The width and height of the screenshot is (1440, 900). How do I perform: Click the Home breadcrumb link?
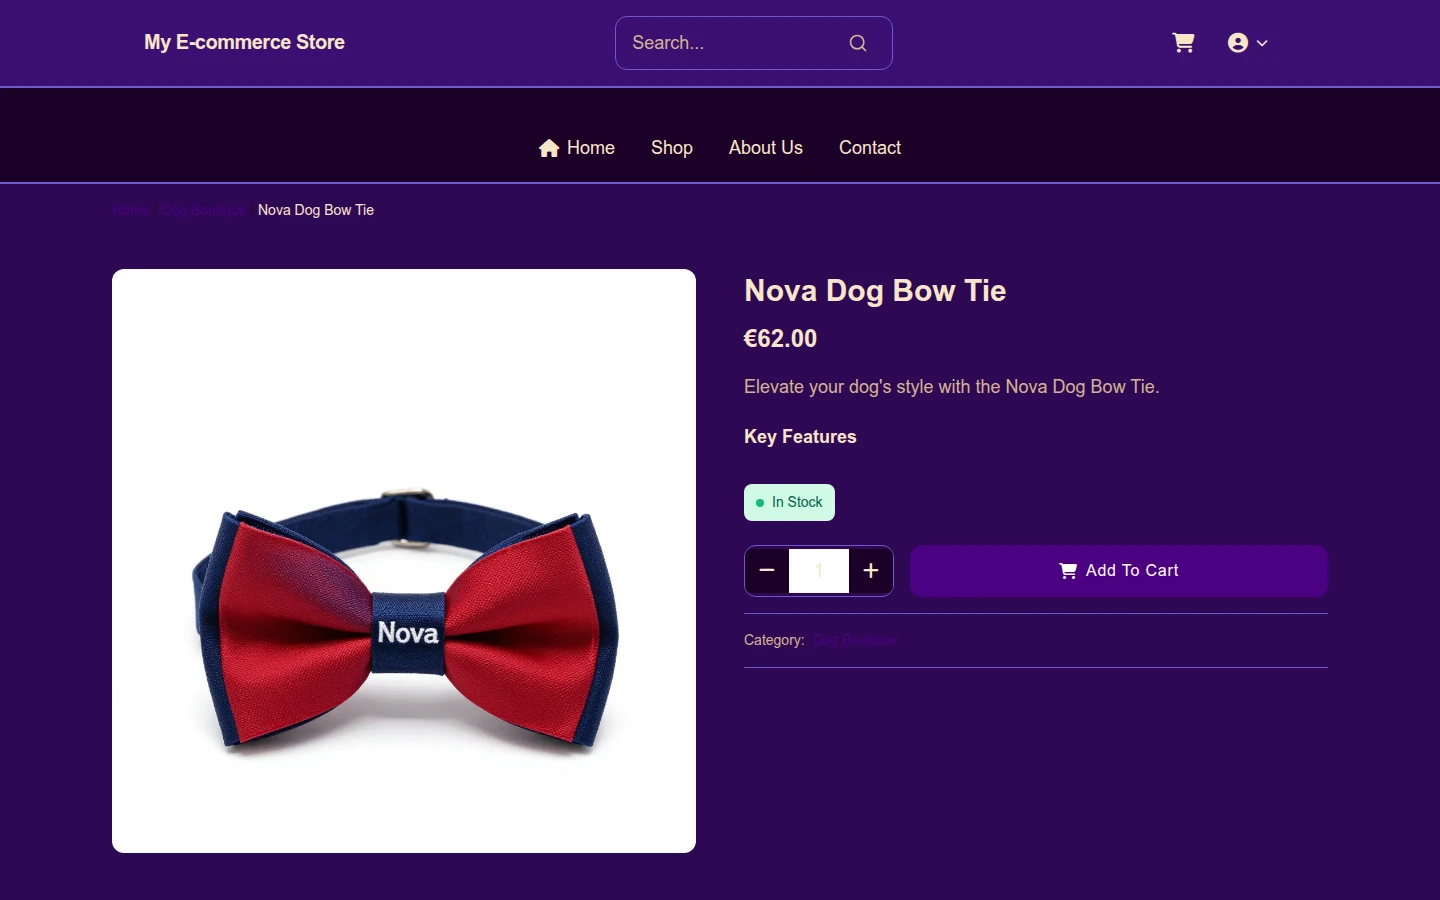[131, 210]
